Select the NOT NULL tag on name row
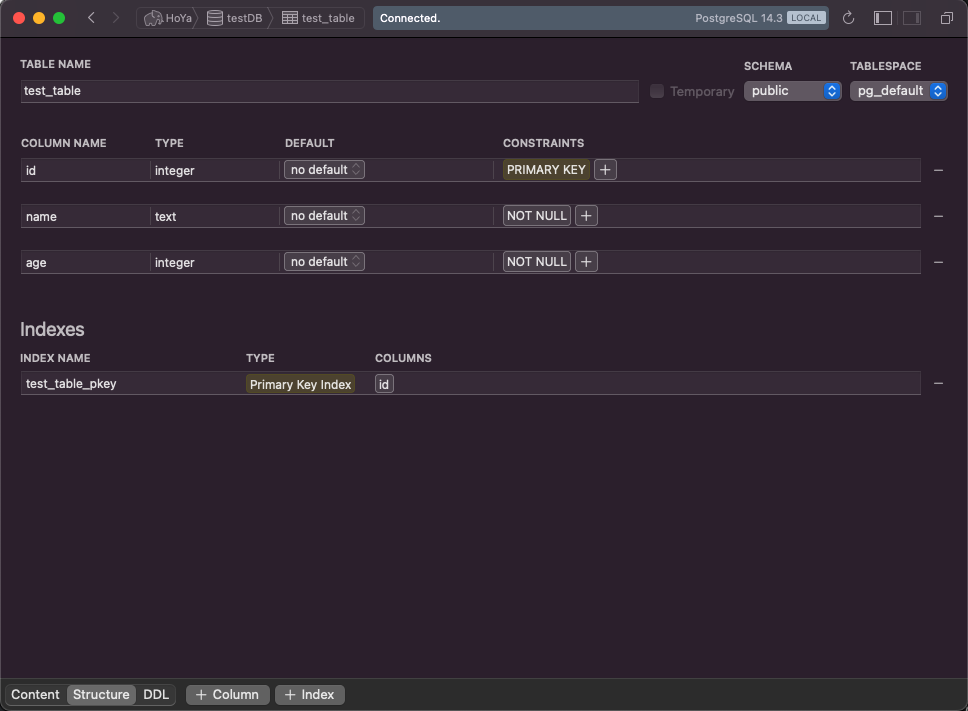 pos(536,216)
